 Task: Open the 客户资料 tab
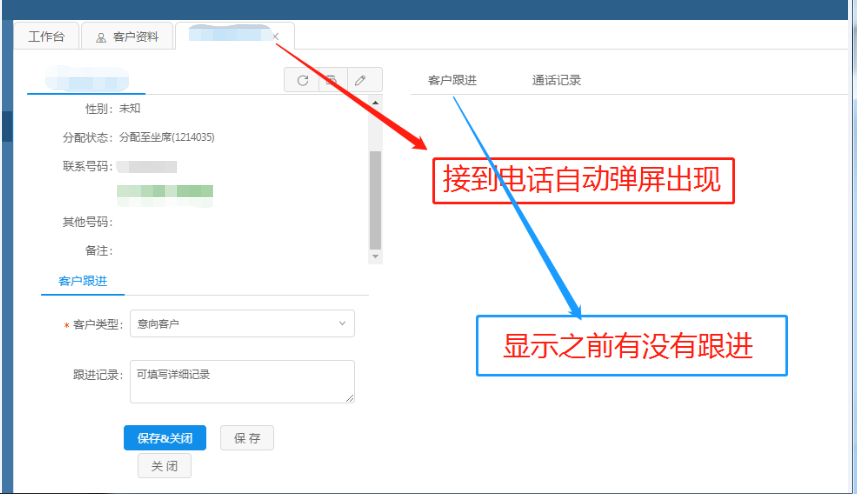pyautogui.click(x=128, y=37)
